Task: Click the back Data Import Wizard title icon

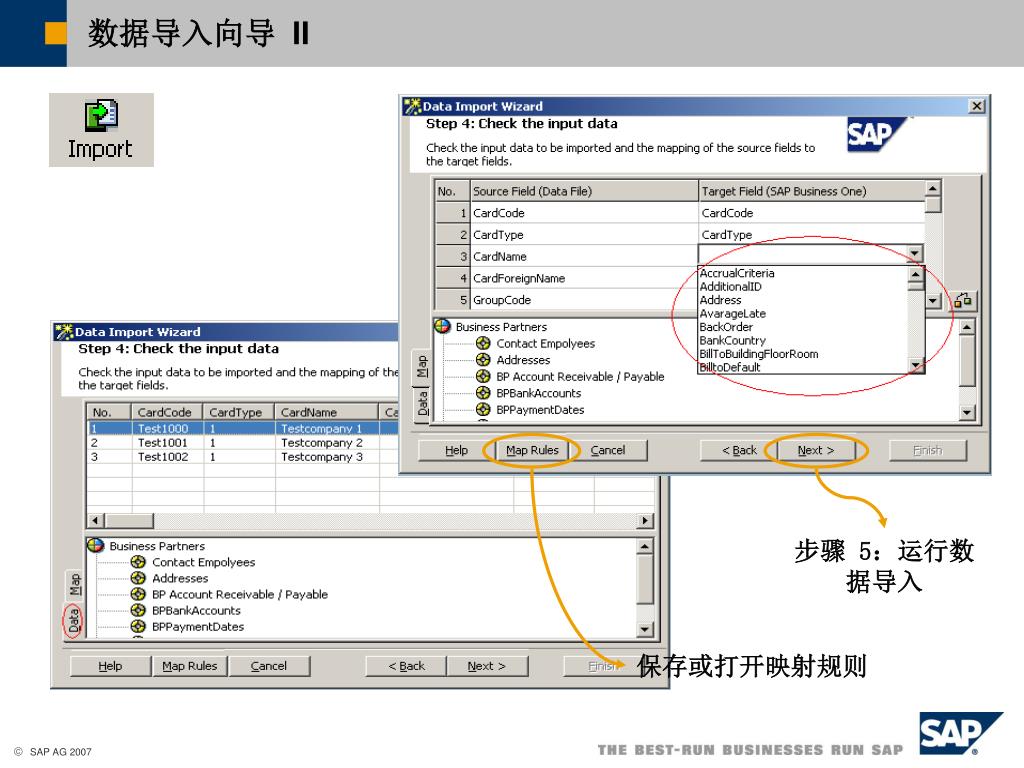Action: 64,332
